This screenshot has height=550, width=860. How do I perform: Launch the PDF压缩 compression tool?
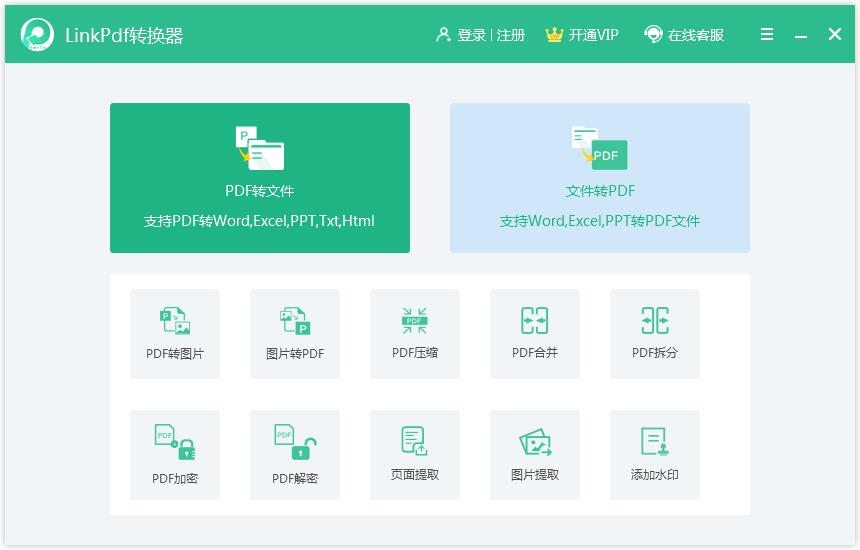(x=414, y=333)
